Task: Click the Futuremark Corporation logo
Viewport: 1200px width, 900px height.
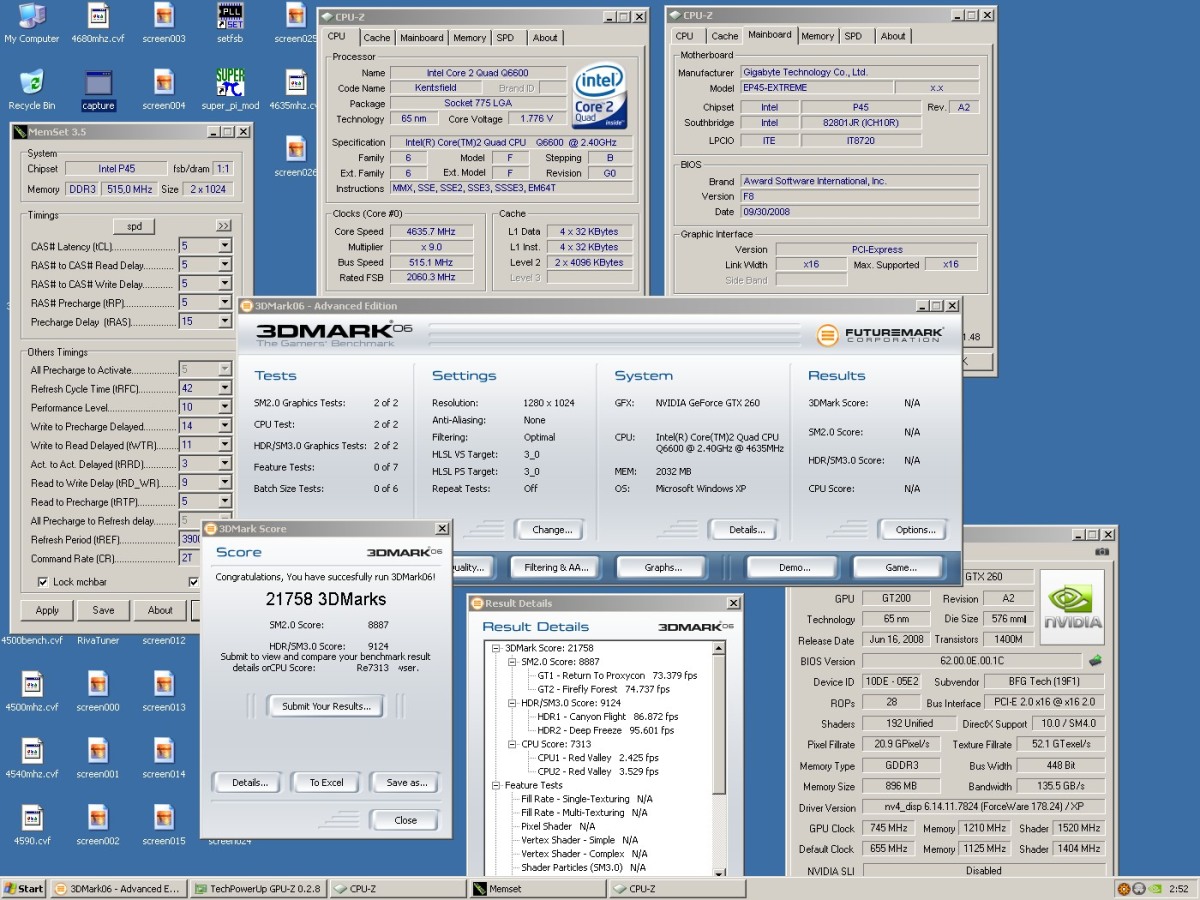Action: (880, 335)
